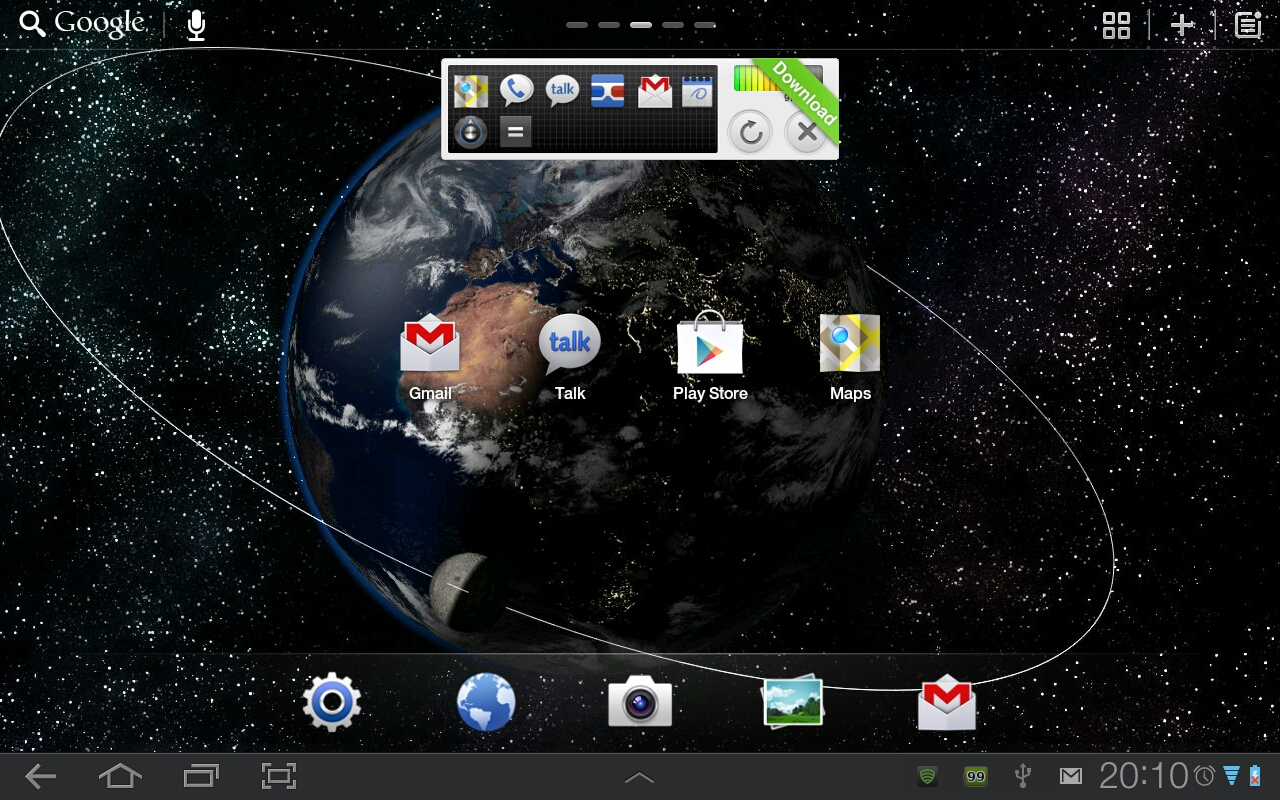The height and width of the screenshot is (800, 1280).
Task: Open the Play Store app
Action: [710, 355]
